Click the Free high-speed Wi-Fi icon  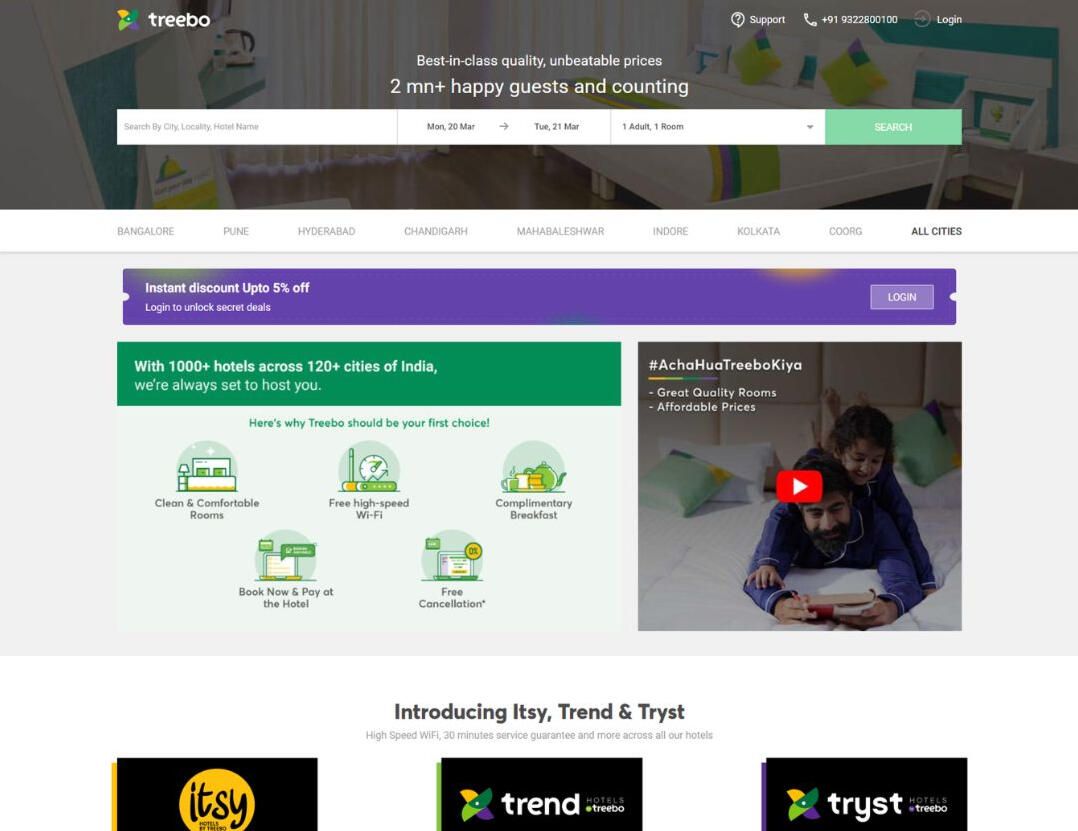(369, 467)
